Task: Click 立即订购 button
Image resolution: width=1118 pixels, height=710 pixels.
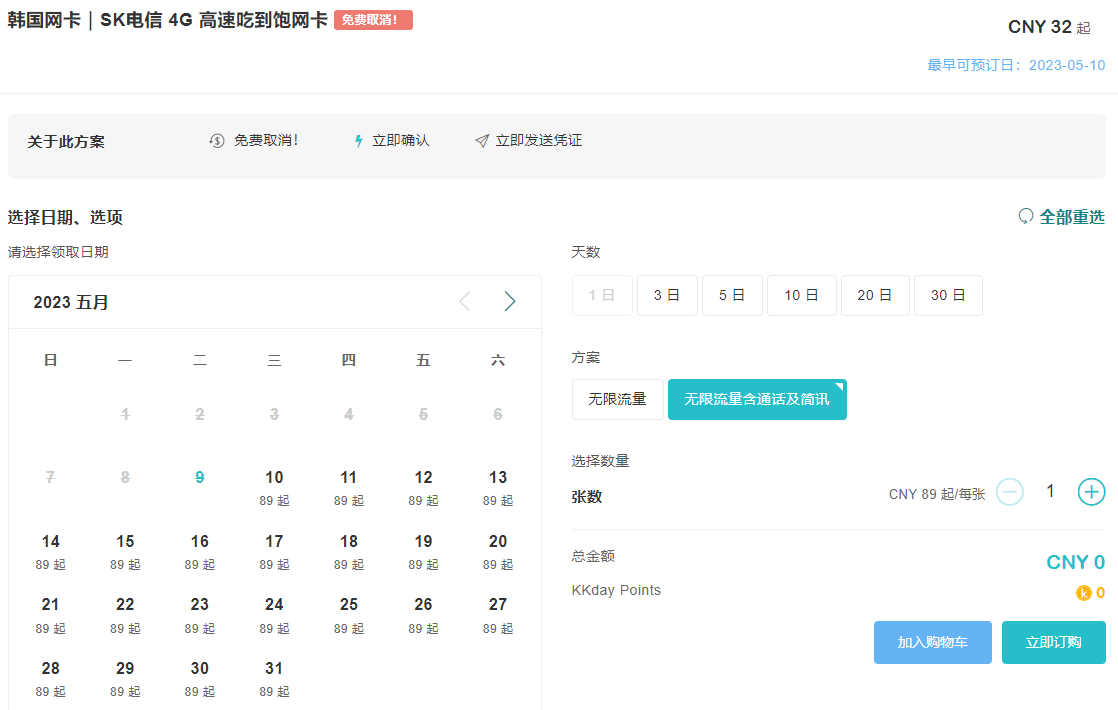Action: point(1054,642)
